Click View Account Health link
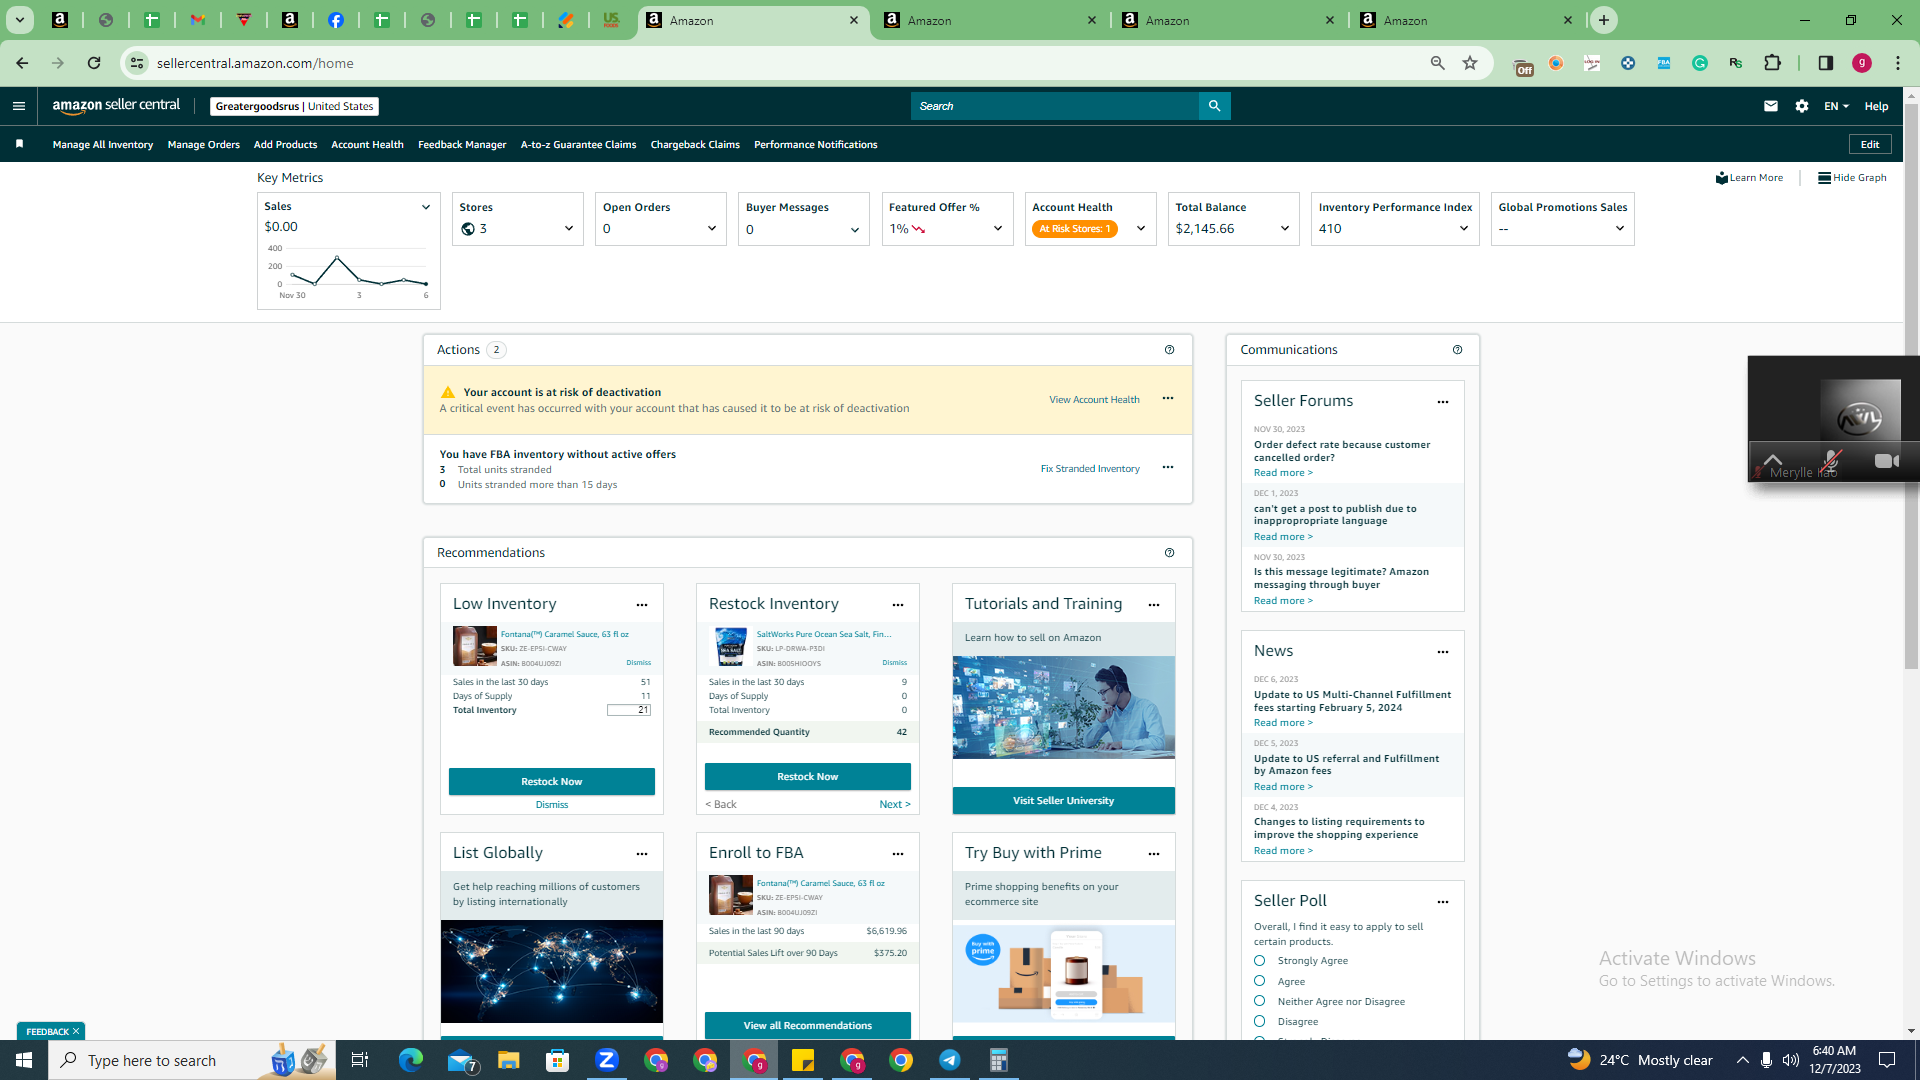The width and height of the screenshot is (1920, 1080). 1094,400
